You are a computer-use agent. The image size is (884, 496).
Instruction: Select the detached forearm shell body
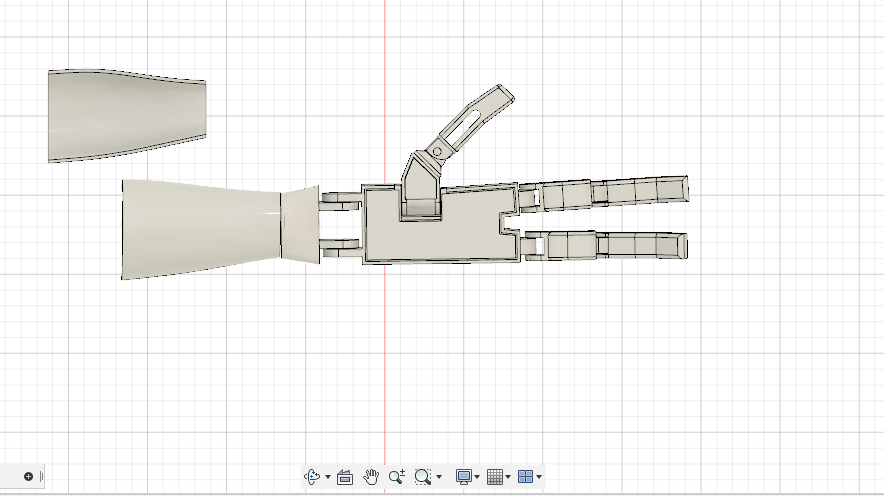127,116
